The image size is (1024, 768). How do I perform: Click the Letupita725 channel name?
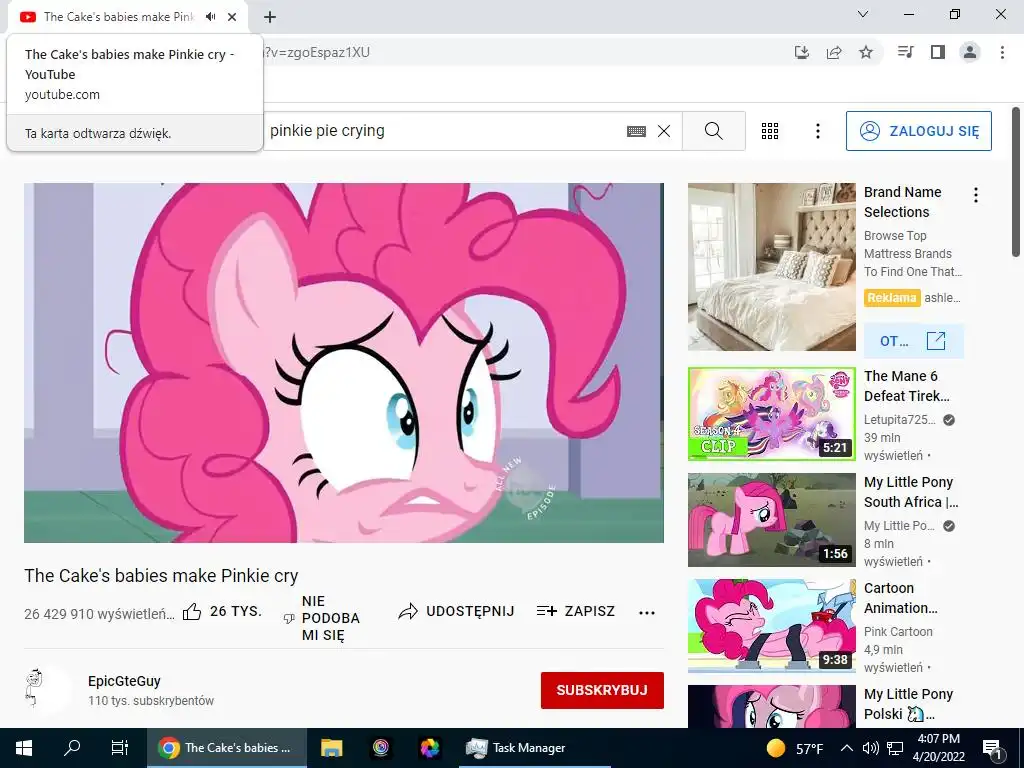(899, 420)
